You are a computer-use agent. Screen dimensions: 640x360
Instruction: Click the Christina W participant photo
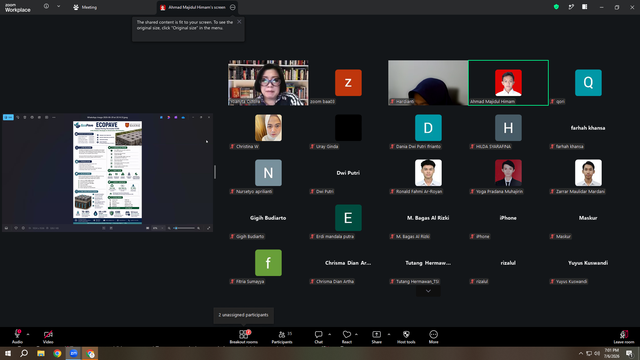coord(268,128)
